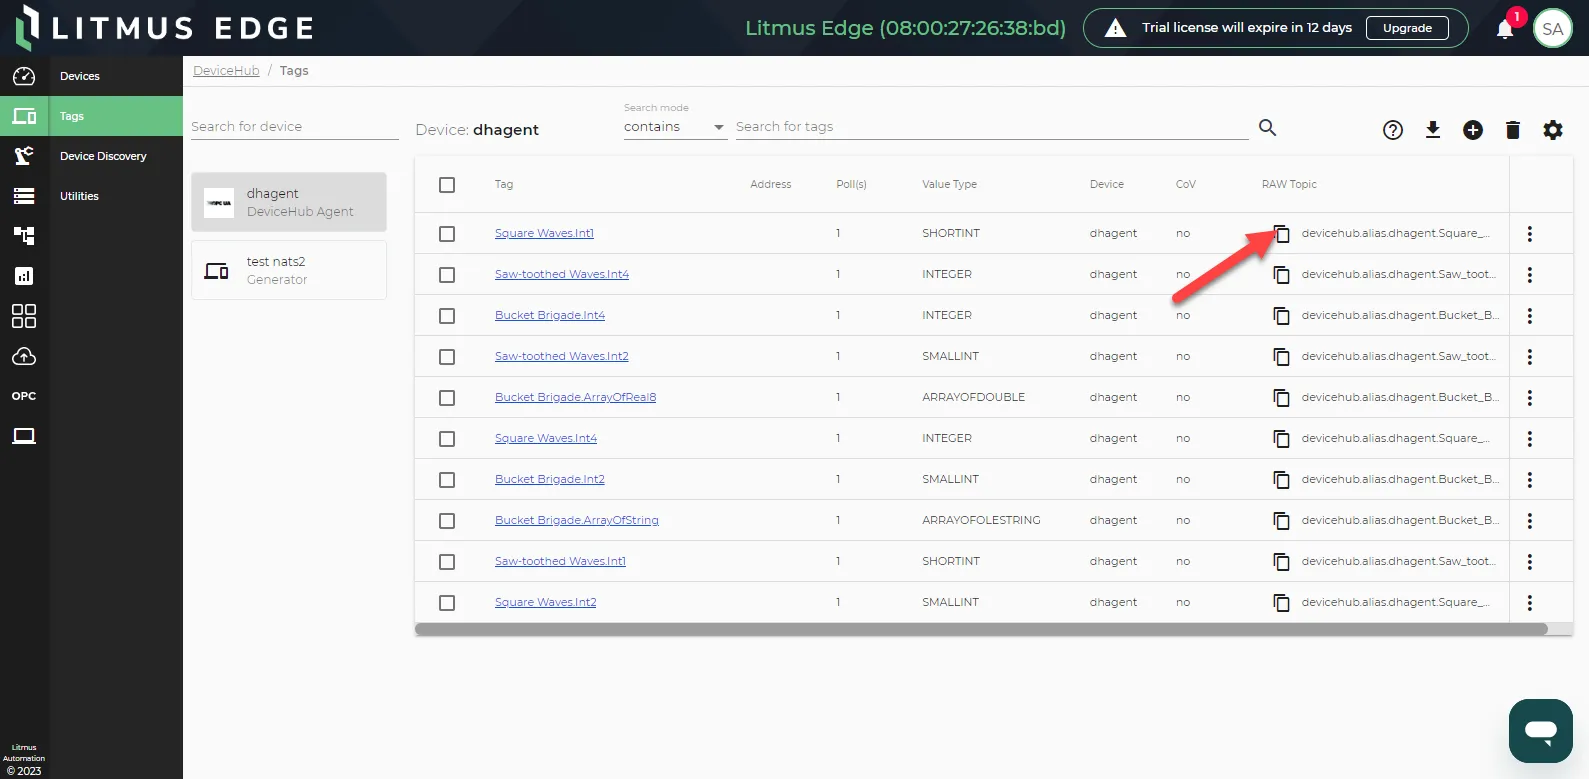Open the Search mode 'contains' dropdown
1589x779 pixels.
tap(675, 127)
